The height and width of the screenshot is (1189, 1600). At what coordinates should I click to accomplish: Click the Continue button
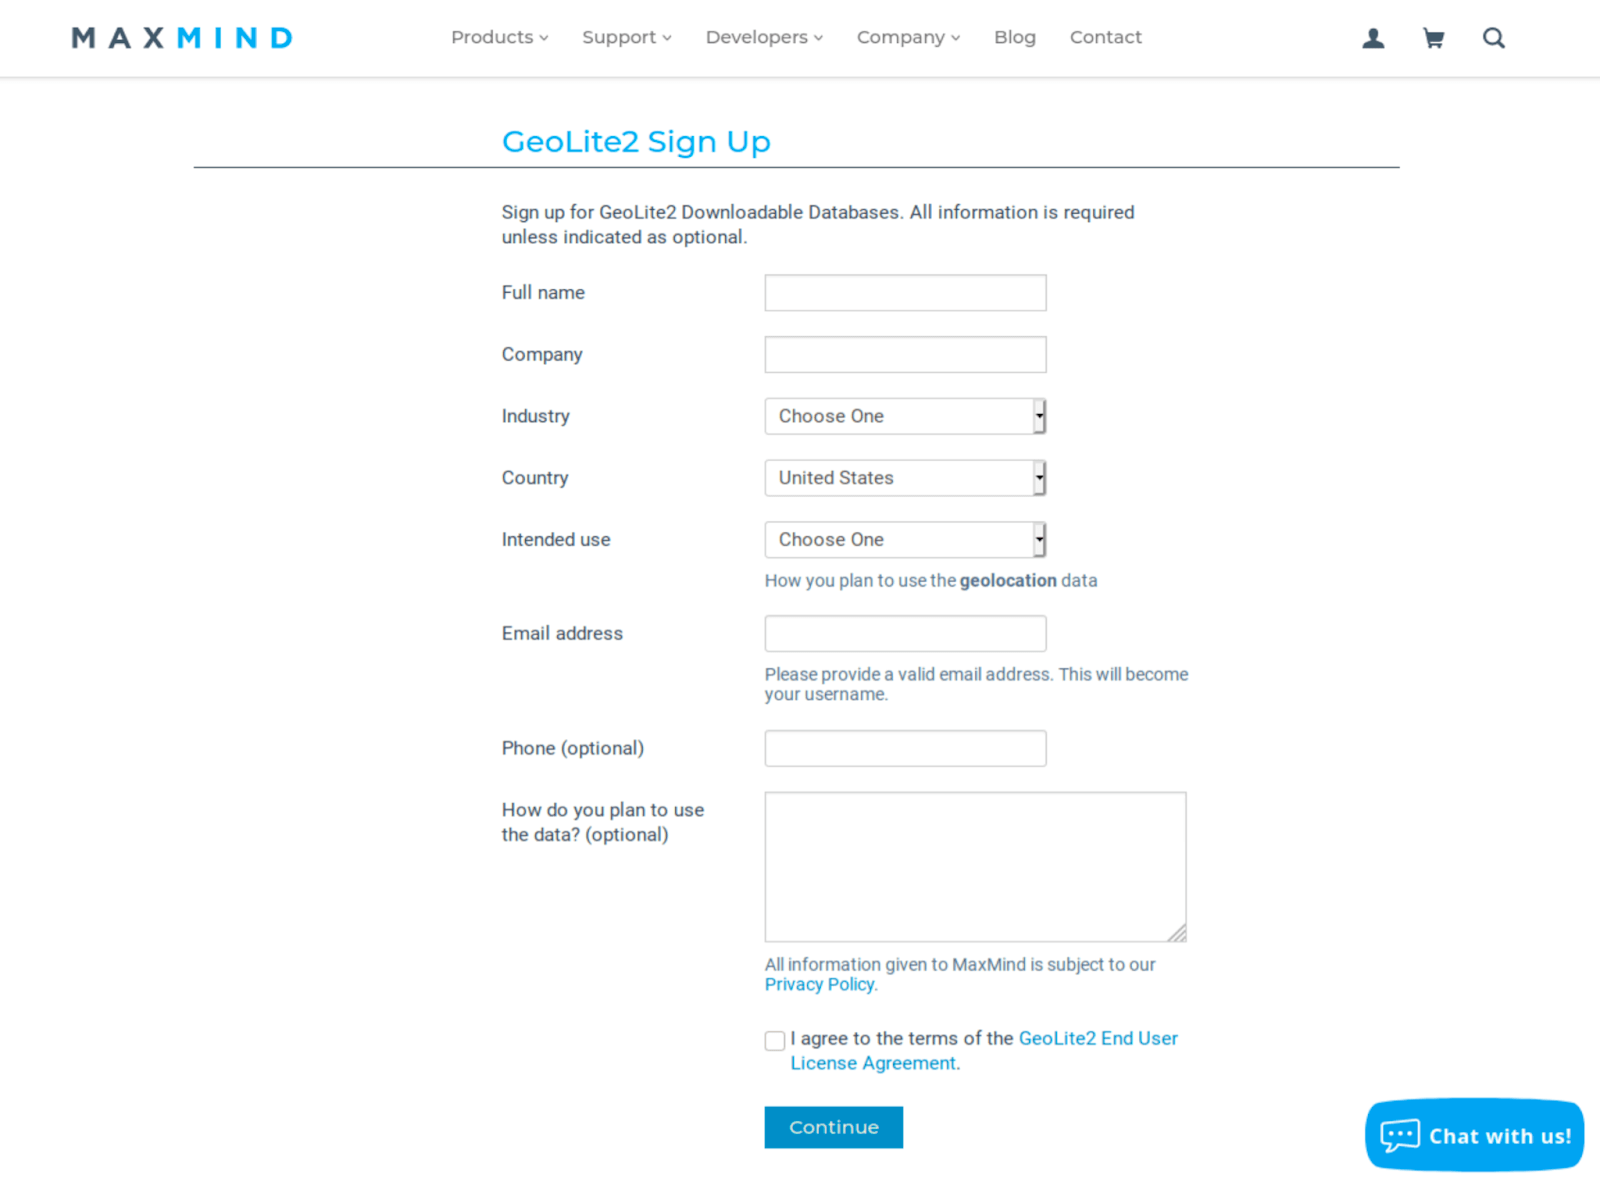coord(834,1127)
